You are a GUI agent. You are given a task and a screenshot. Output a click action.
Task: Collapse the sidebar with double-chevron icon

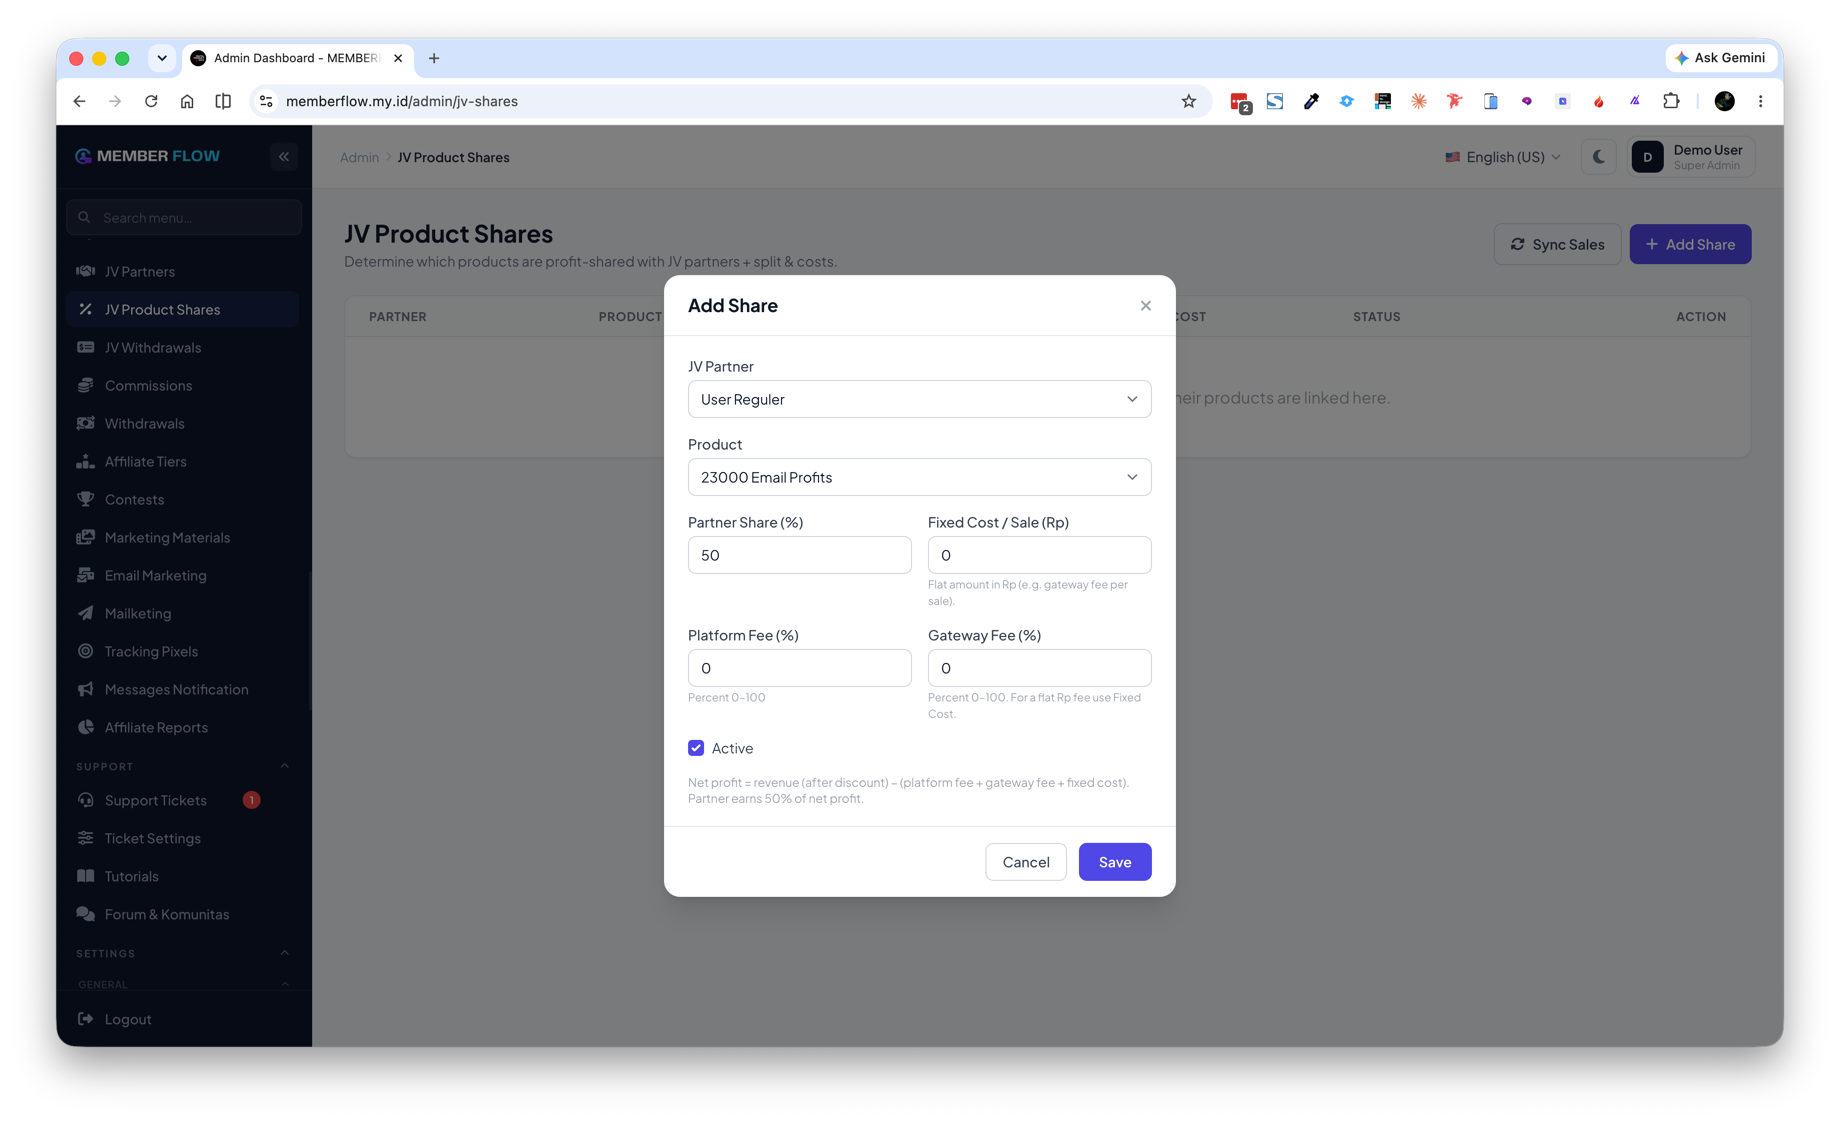coord(284,156)
